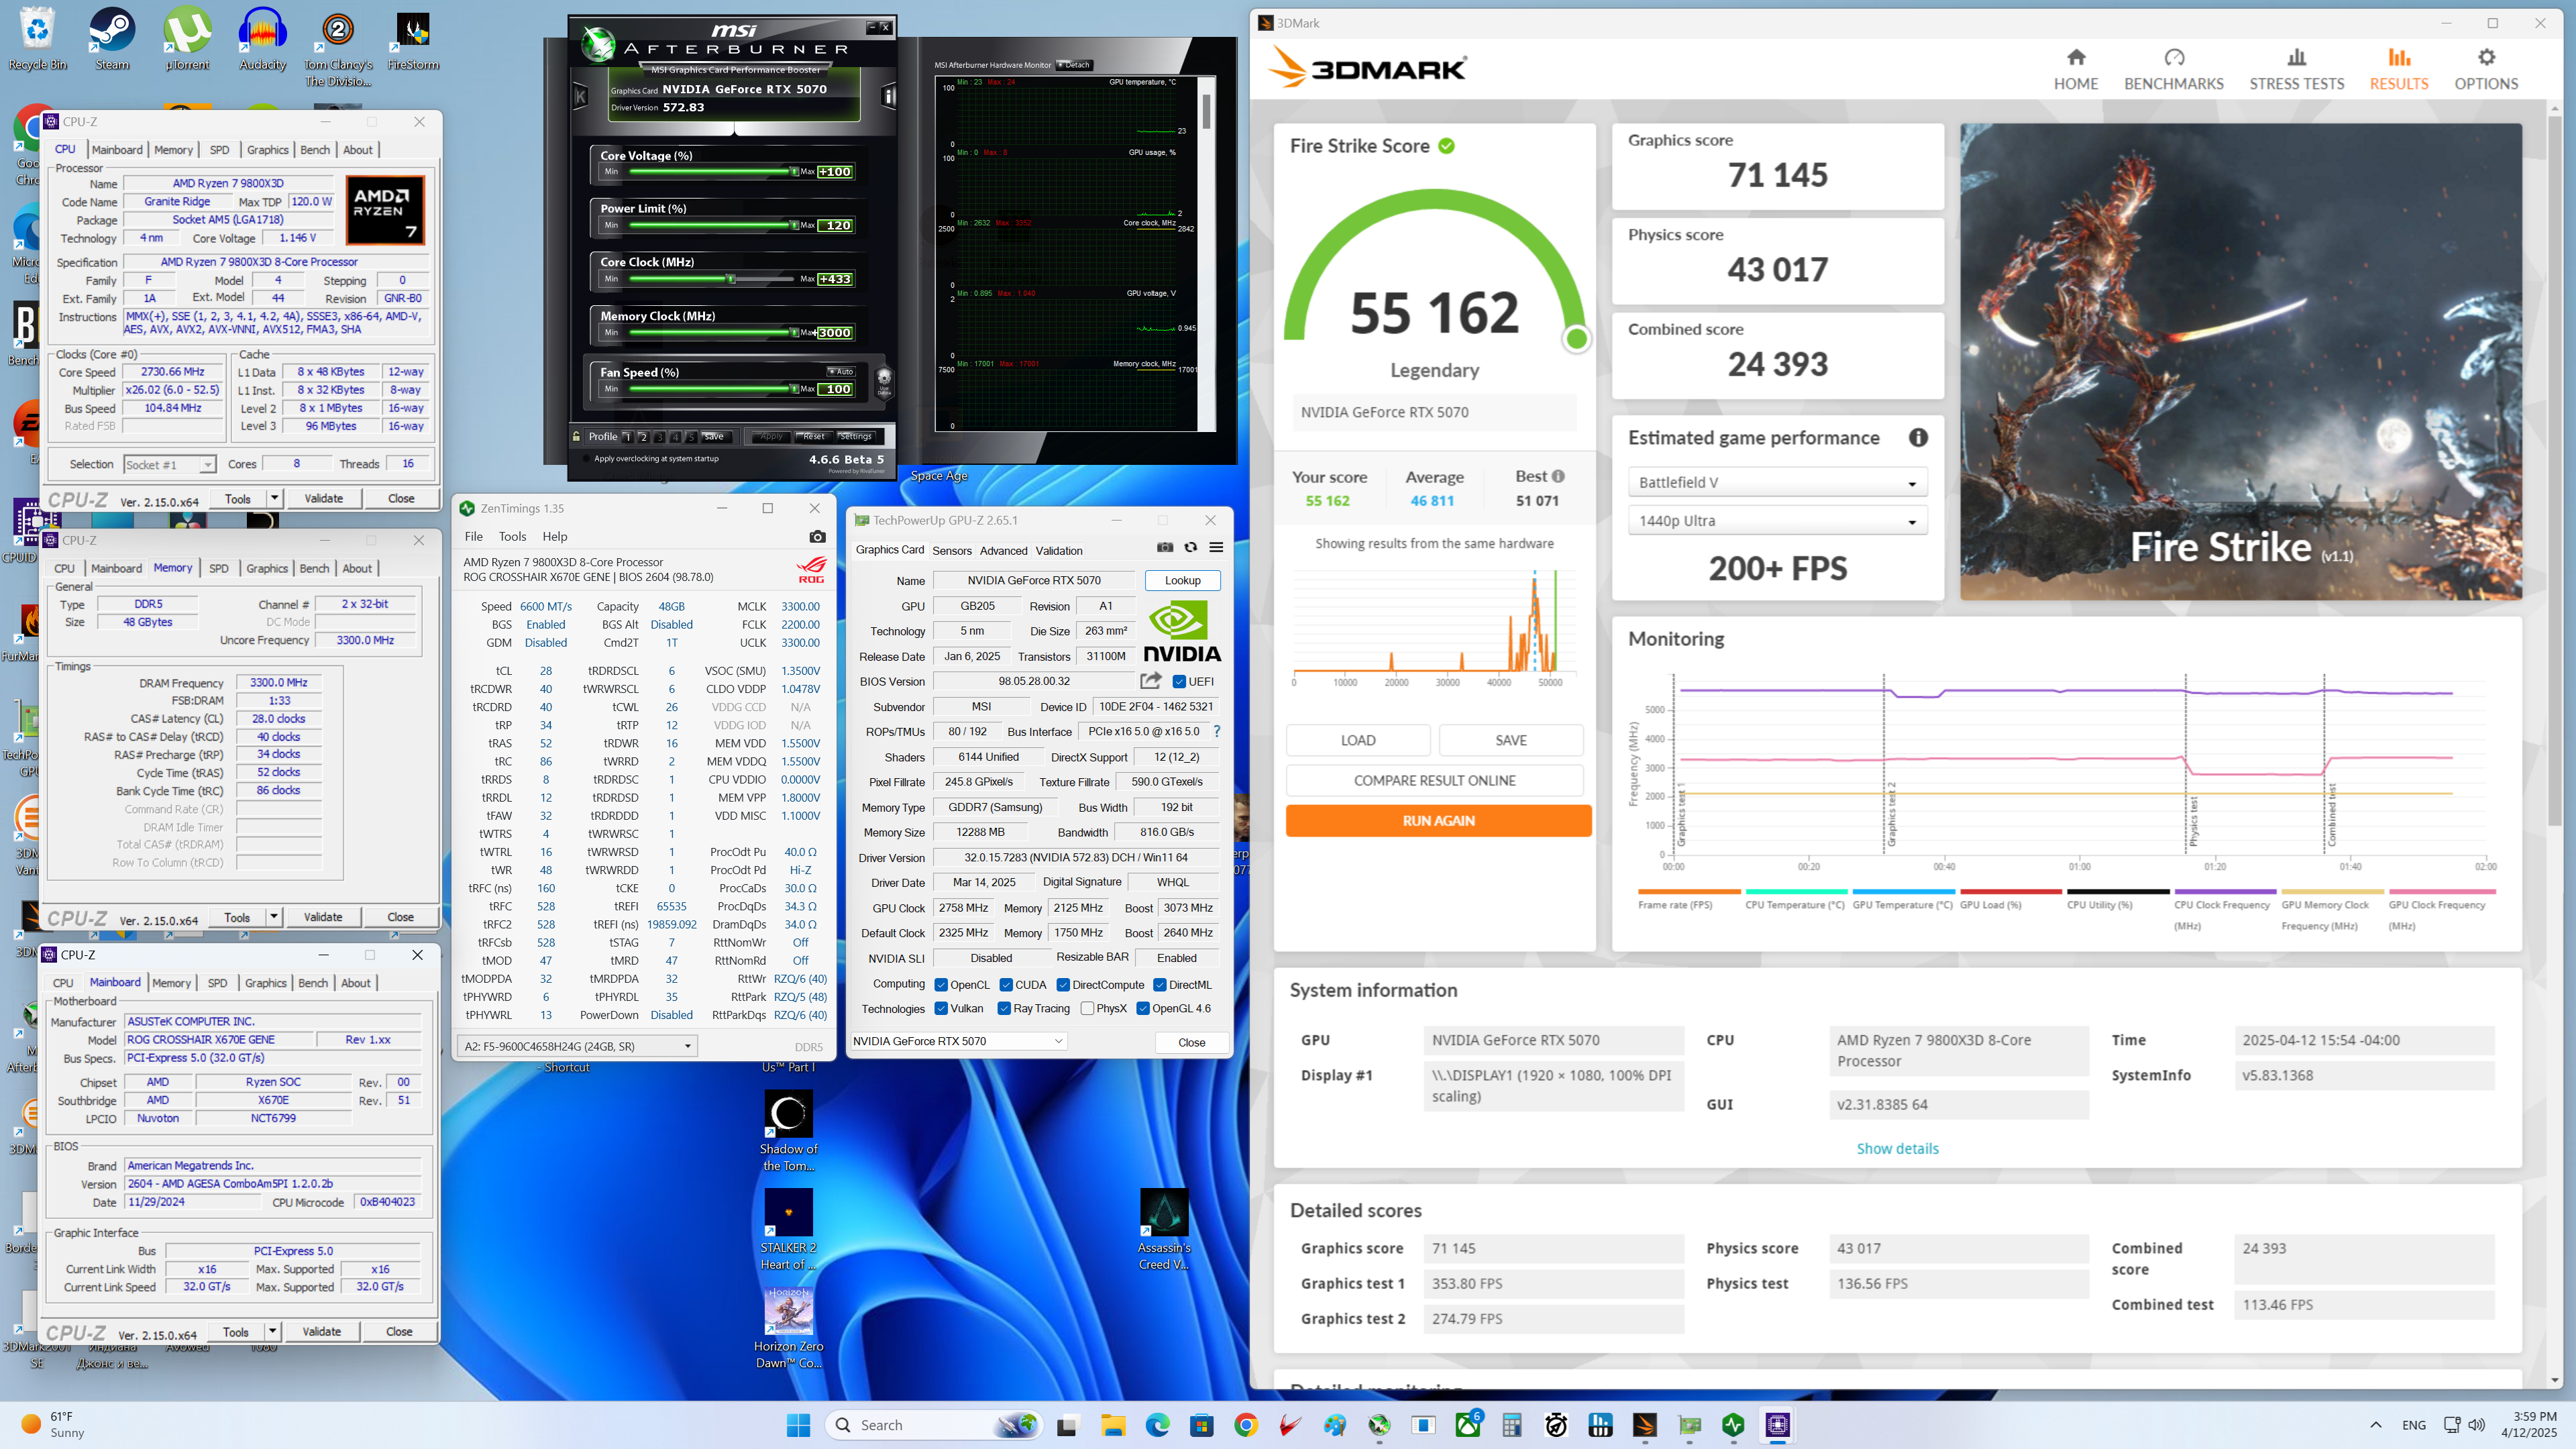2576x1449 pixels.
Task: Open FireStorm desktop shortcut
Action: [x=413, y=40]
